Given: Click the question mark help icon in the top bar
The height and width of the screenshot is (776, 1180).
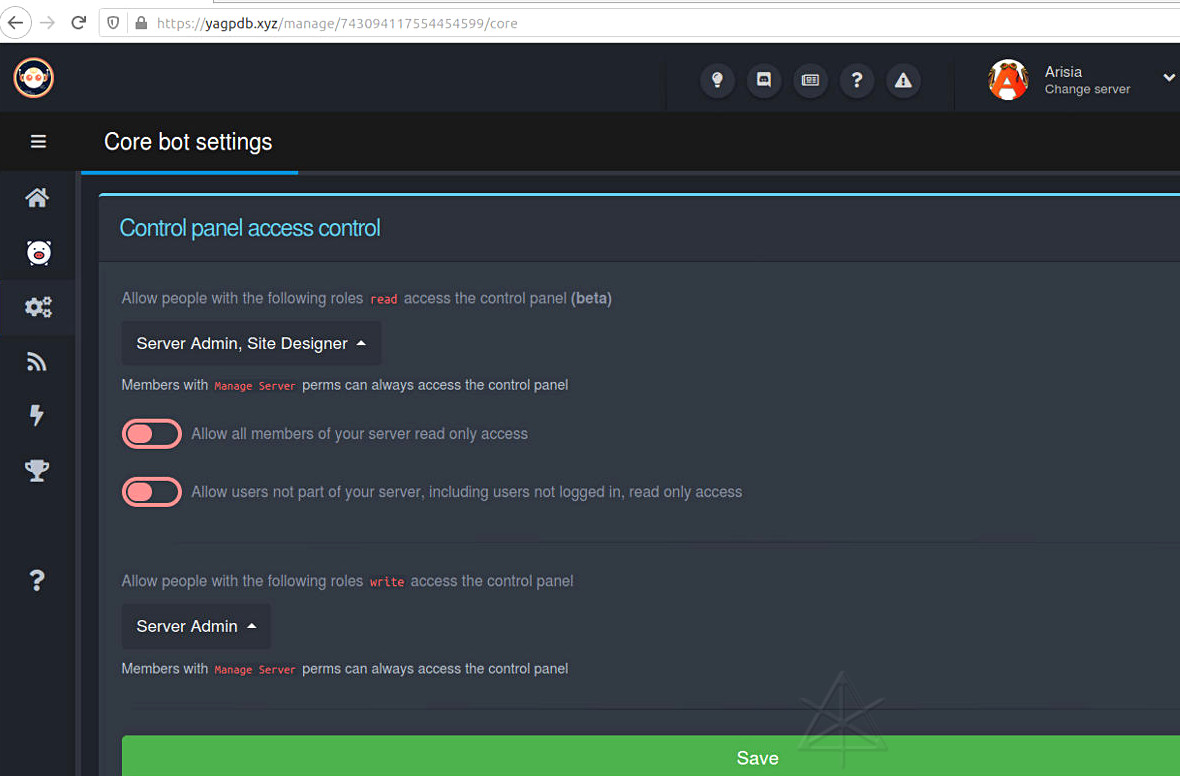Looking at the screenshot, I should pyautogui.click(x=857, y=80).
